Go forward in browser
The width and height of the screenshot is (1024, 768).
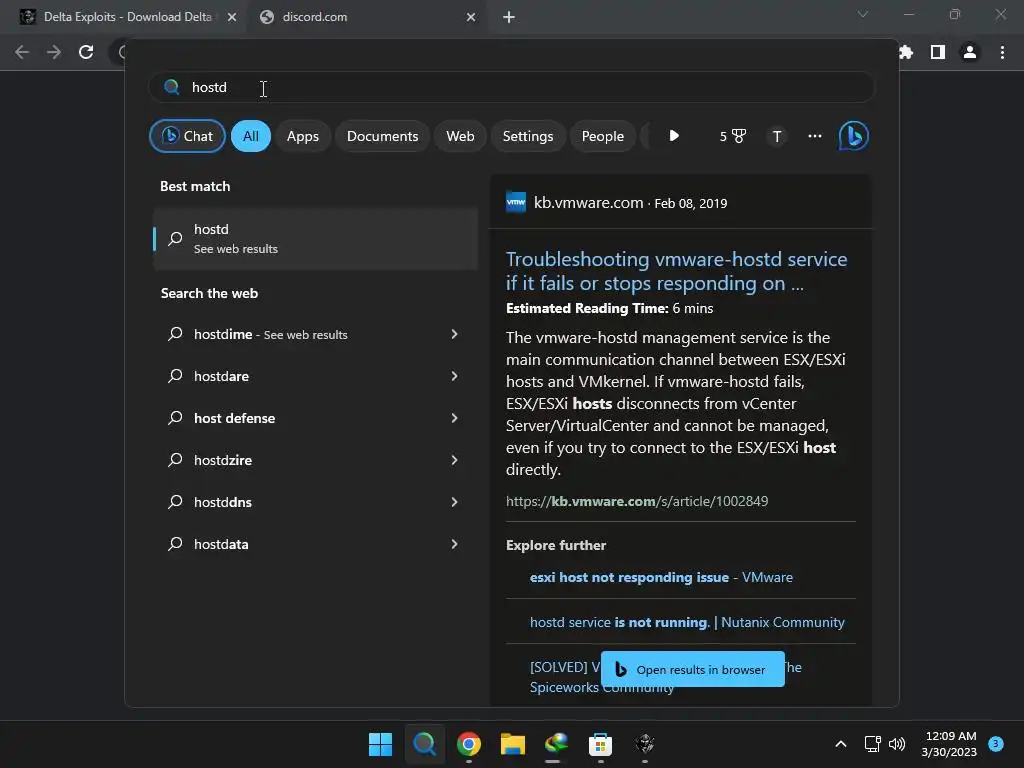(54, 52)
